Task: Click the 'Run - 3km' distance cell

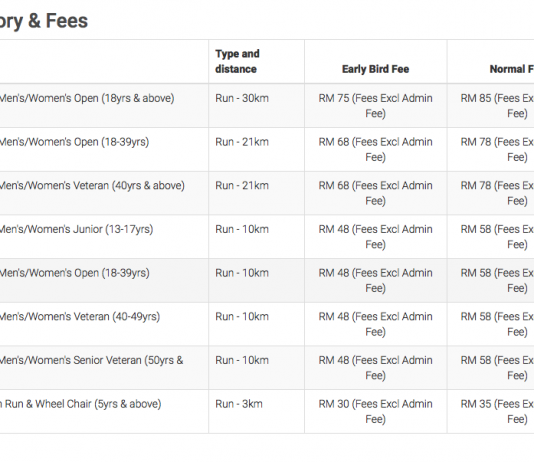Action: 239,404
